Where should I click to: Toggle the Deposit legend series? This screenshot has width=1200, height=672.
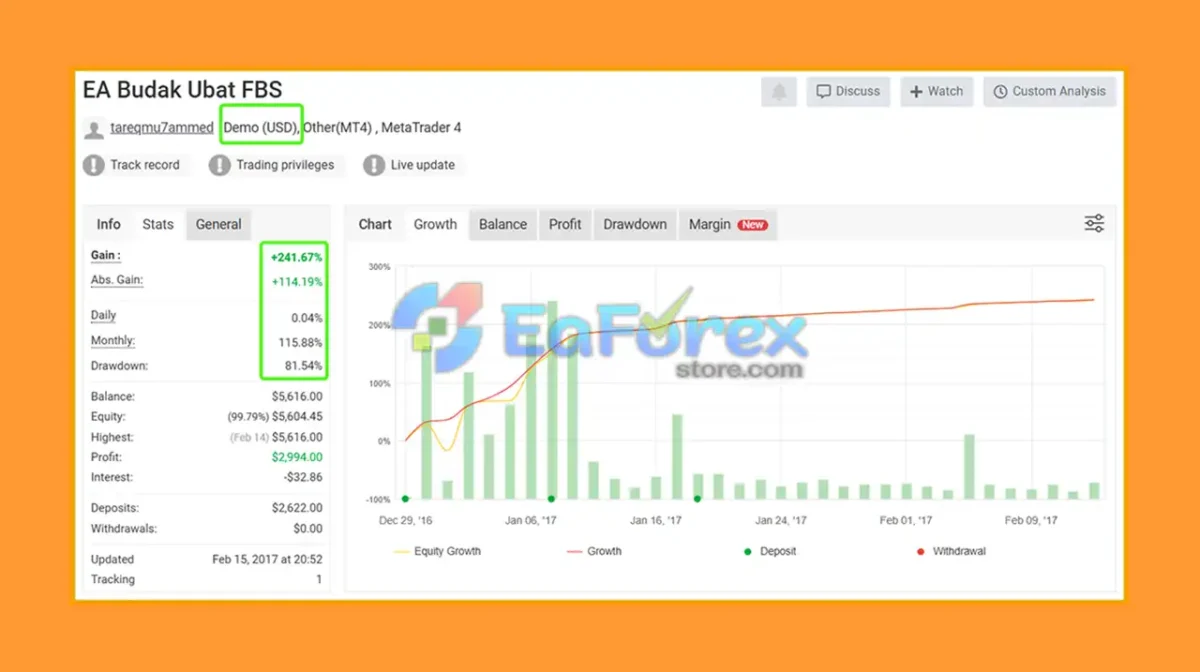pyautogui.click(x=769, y=551)
